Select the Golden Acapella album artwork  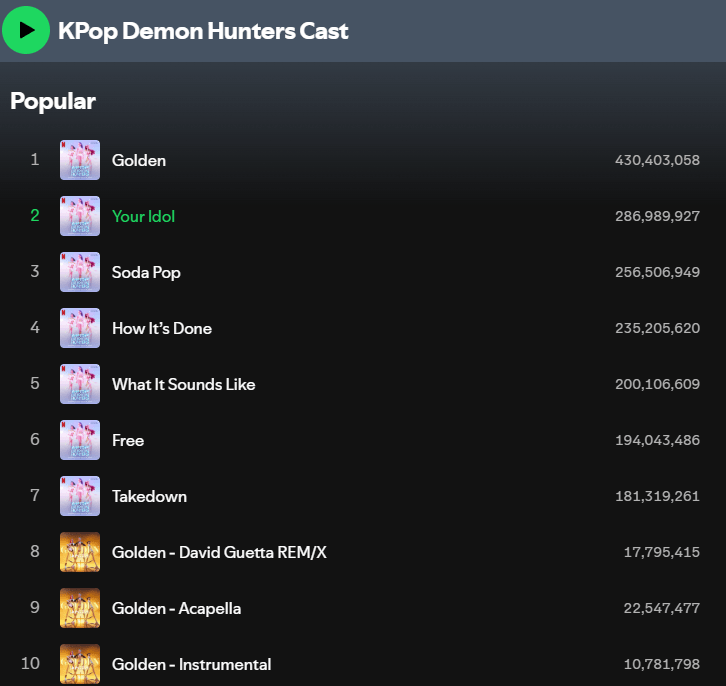(x=80, y=608)
